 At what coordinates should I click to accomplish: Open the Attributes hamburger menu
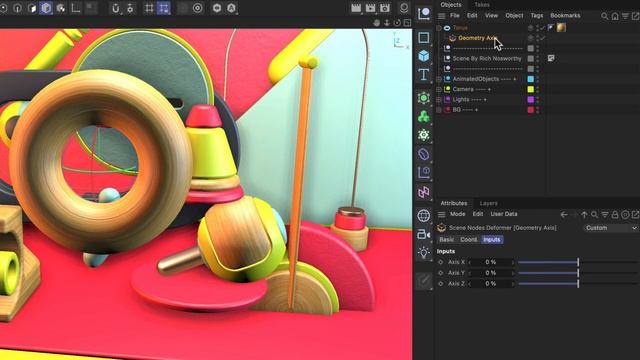(441, 214)
